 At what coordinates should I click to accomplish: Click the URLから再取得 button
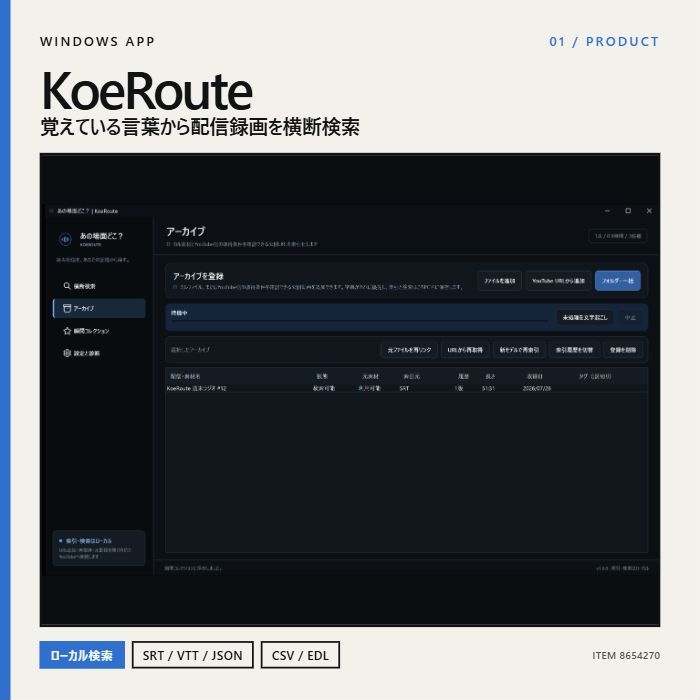pos(465,350)
